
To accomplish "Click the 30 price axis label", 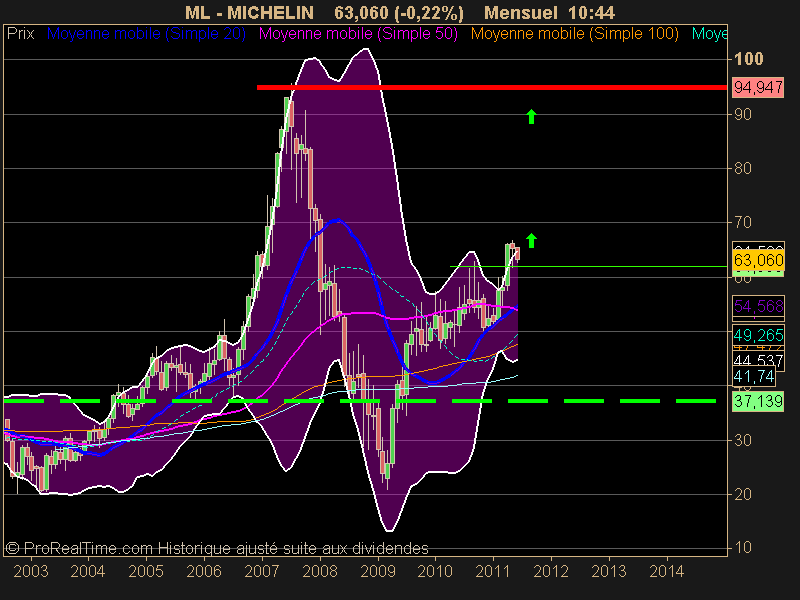I will click(743, 440).
